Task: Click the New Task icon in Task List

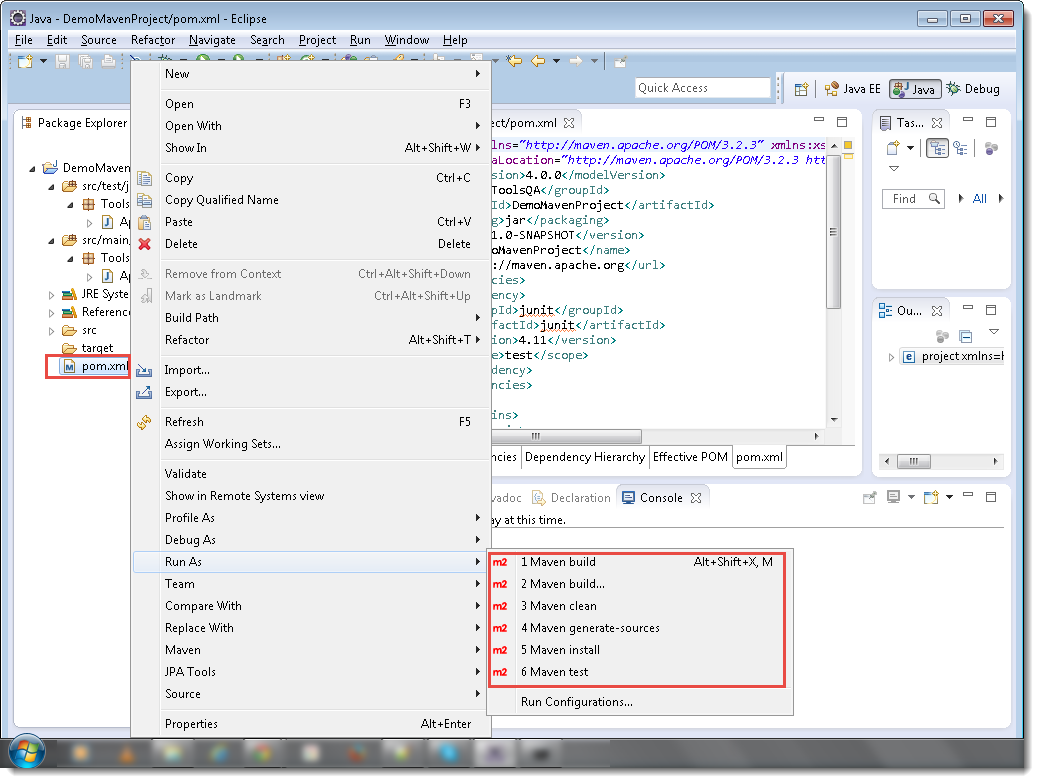Action: pos(893,148)
